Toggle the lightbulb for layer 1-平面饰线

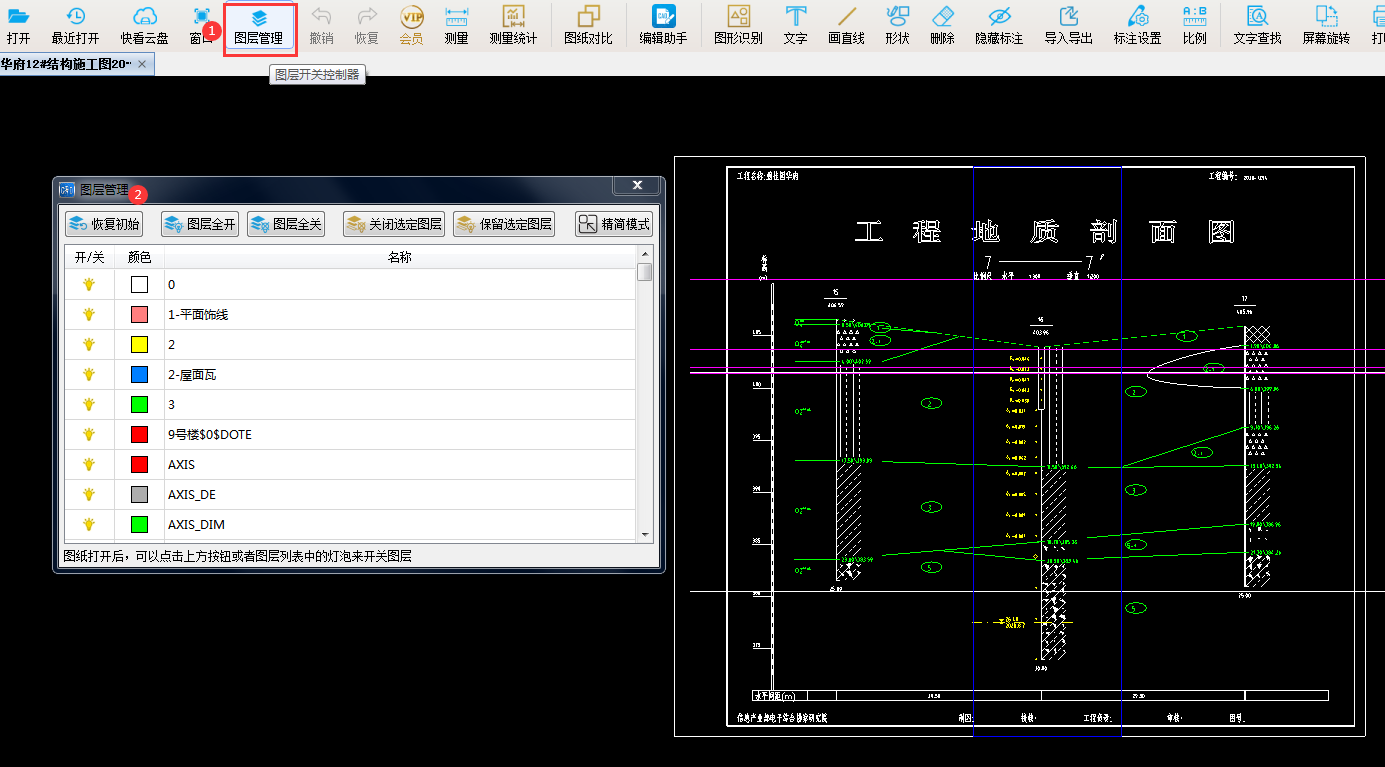coord(89,315)
